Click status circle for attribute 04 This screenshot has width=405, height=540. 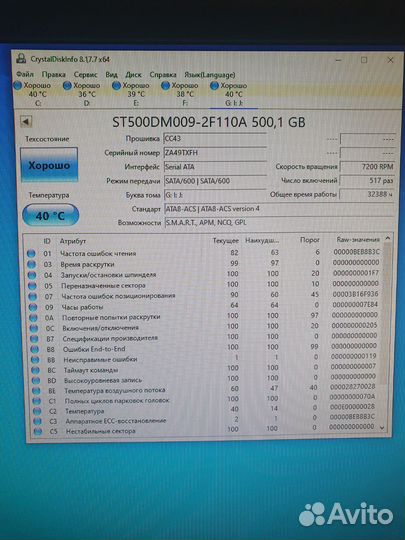32,275
